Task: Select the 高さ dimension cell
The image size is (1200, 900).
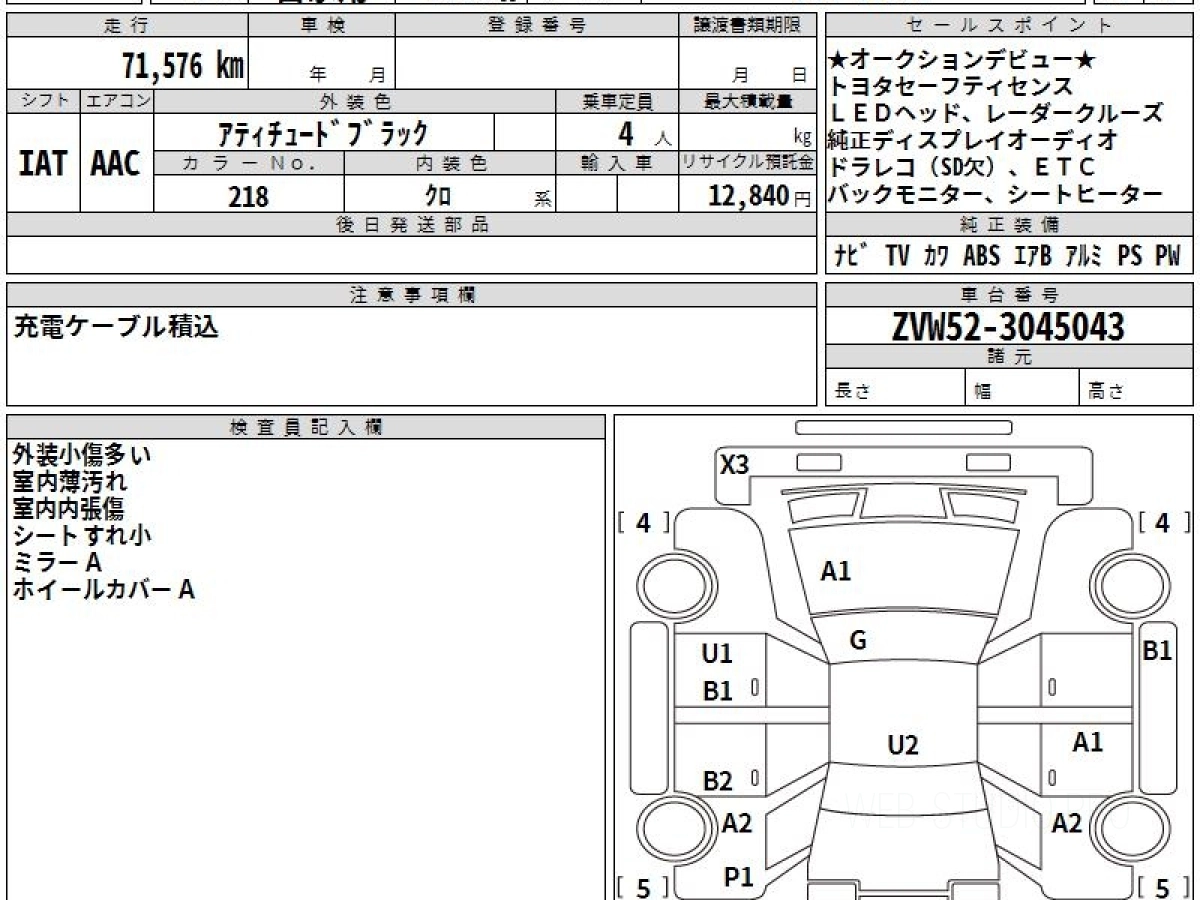Action: [1136, 389]
